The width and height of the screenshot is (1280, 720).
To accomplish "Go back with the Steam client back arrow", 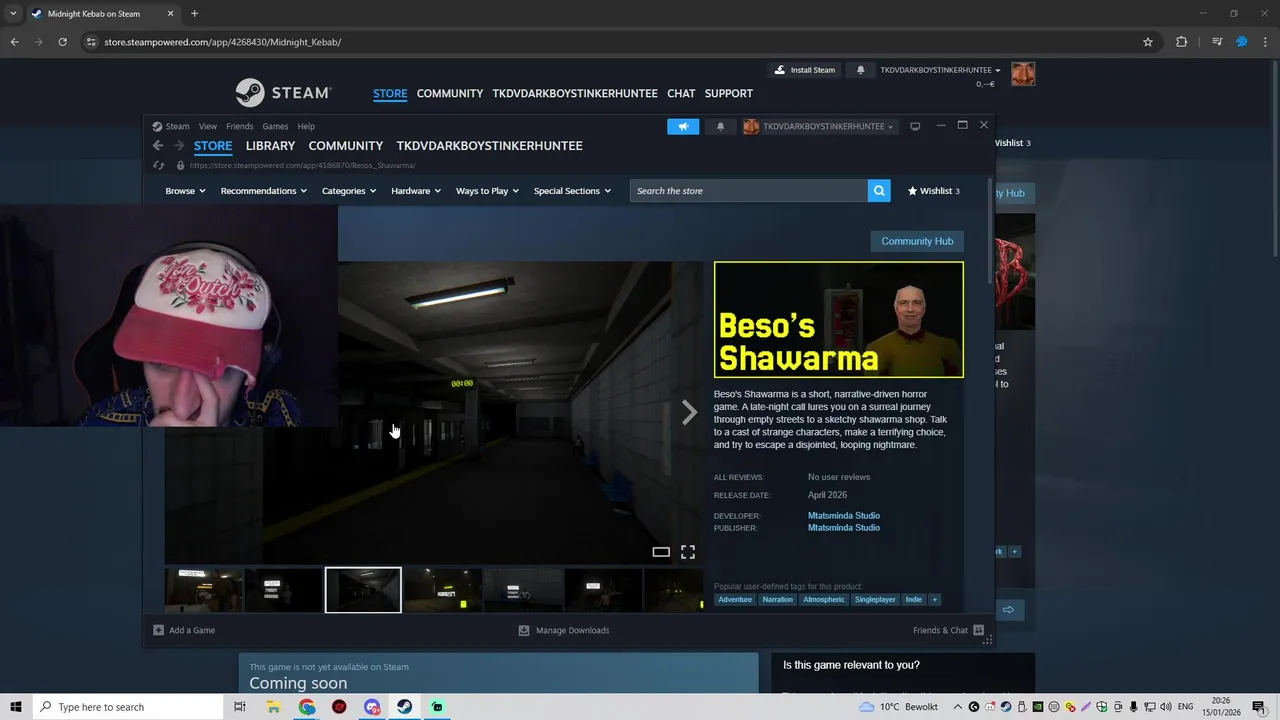I will coord(158,146).
